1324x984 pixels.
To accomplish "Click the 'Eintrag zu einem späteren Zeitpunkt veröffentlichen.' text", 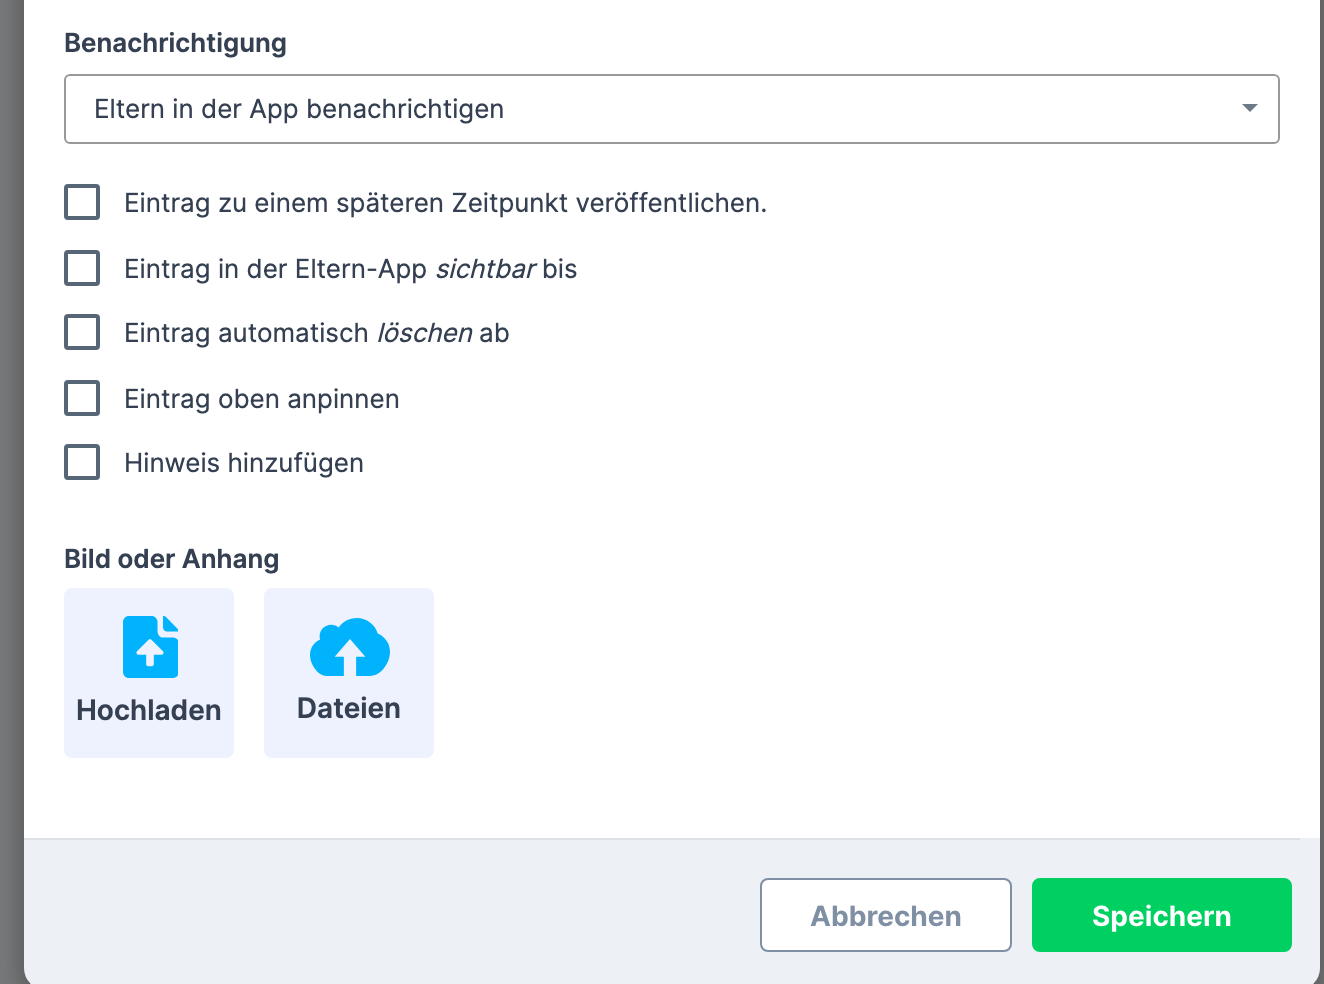I will pos(446,203).
